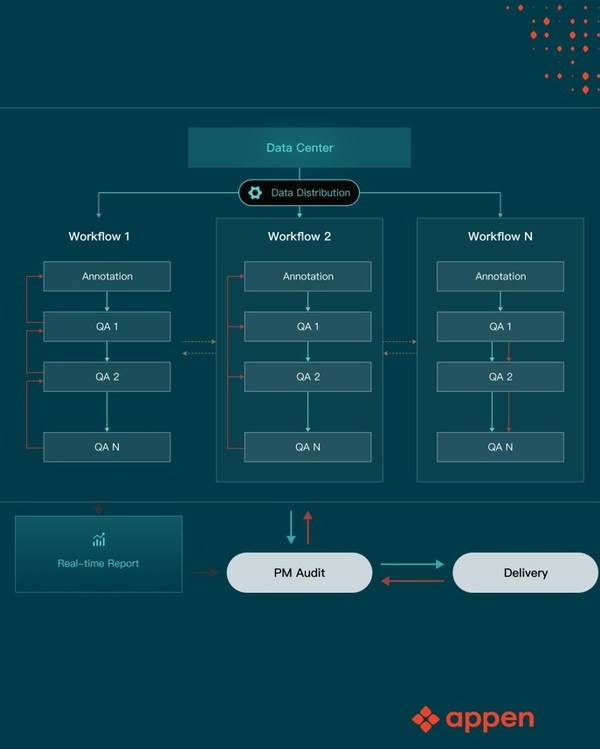Click the red left arrow toward PM Audit
600x749 pixels.
(413, 581)
